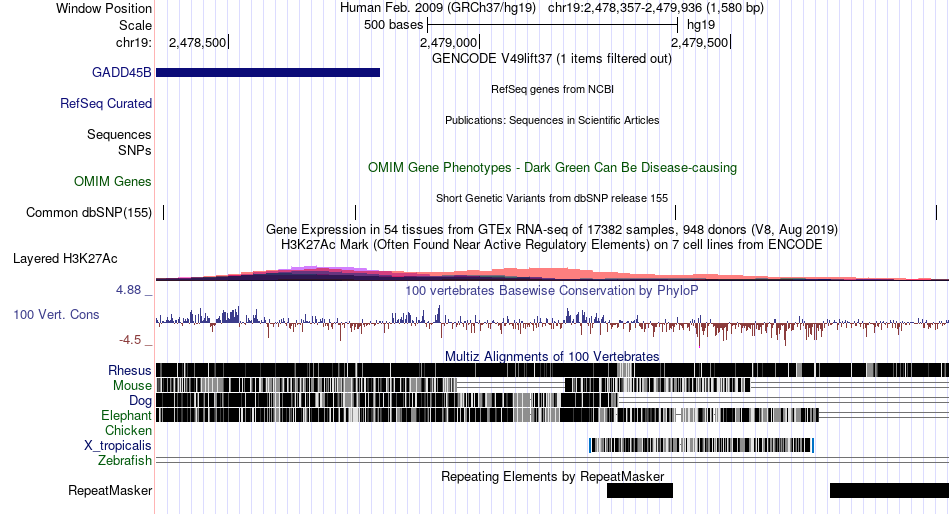Click the SNPs track label

click(x=135, y=150)
